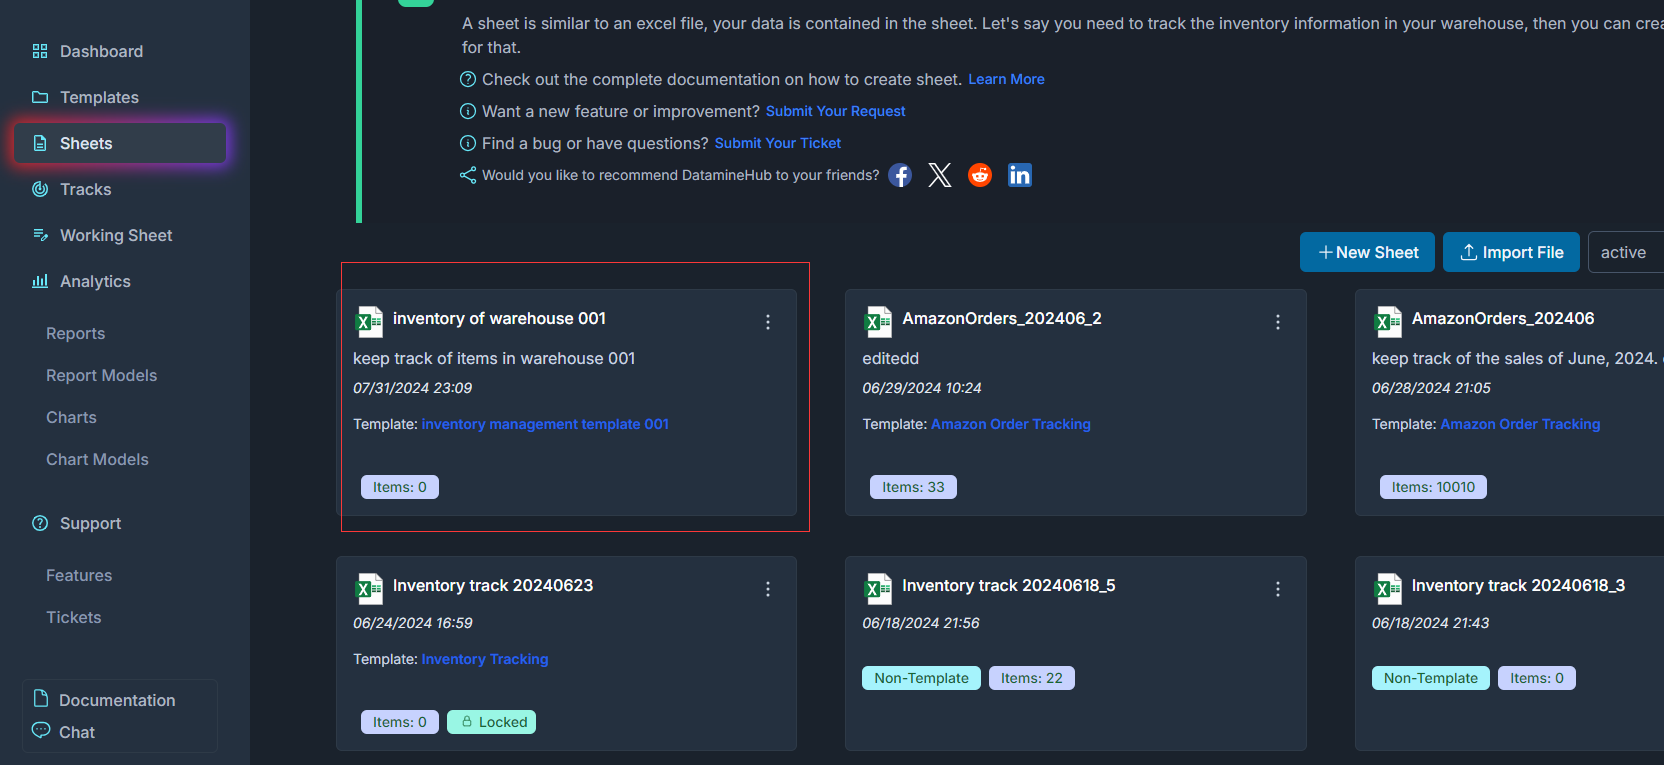Open inventory management template 001 link
Screen dimensions: 1664x765
tap(545, 424)
